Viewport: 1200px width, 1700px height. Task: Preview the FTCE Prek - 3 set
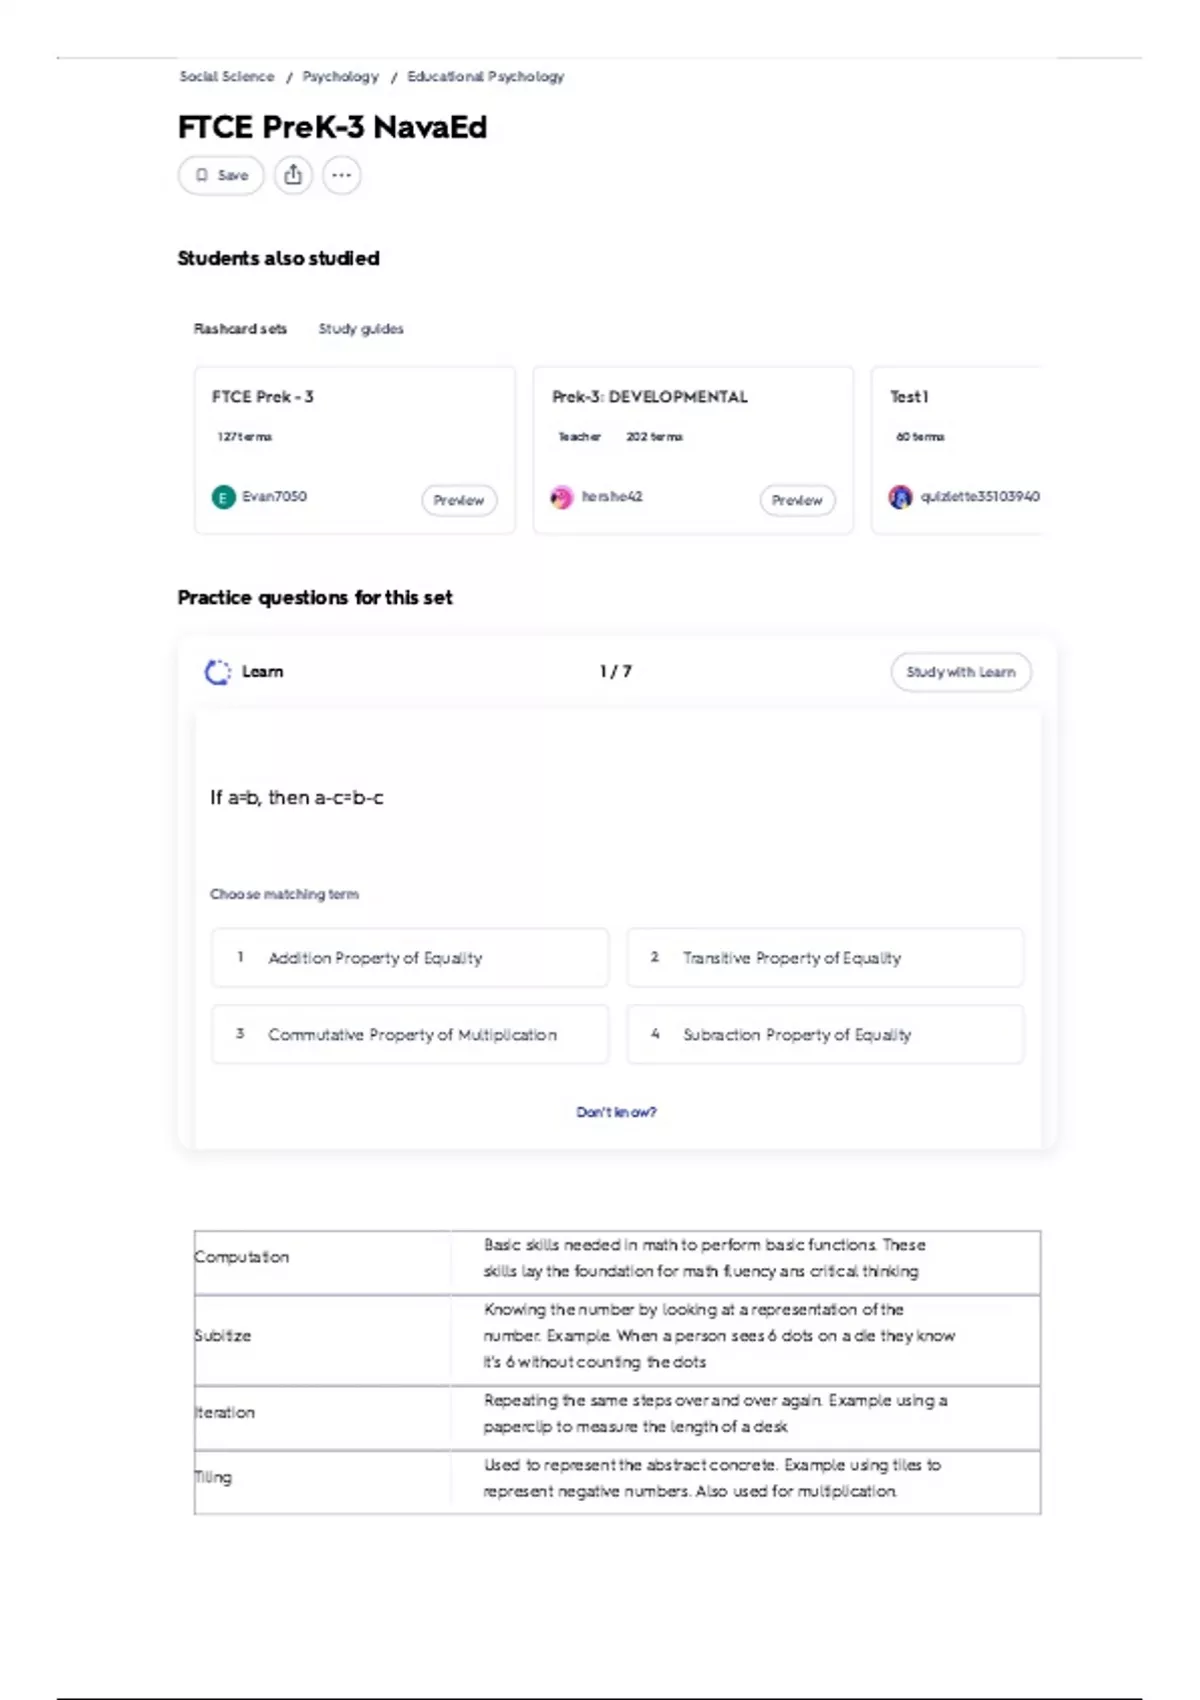[459, 500]
